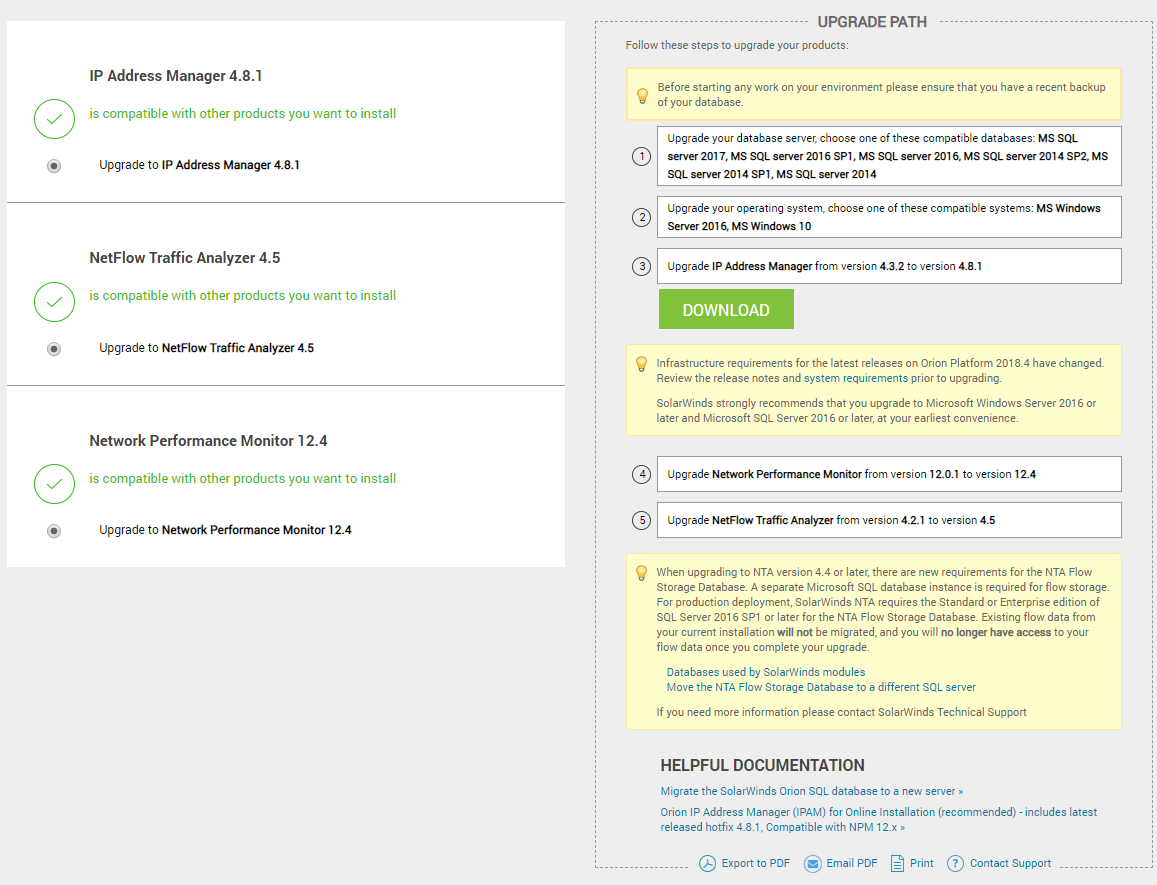Click the NetFlow Traffic Analyzer 4.5 heading
Viewport: 1157px width, 885px height.
184,258
